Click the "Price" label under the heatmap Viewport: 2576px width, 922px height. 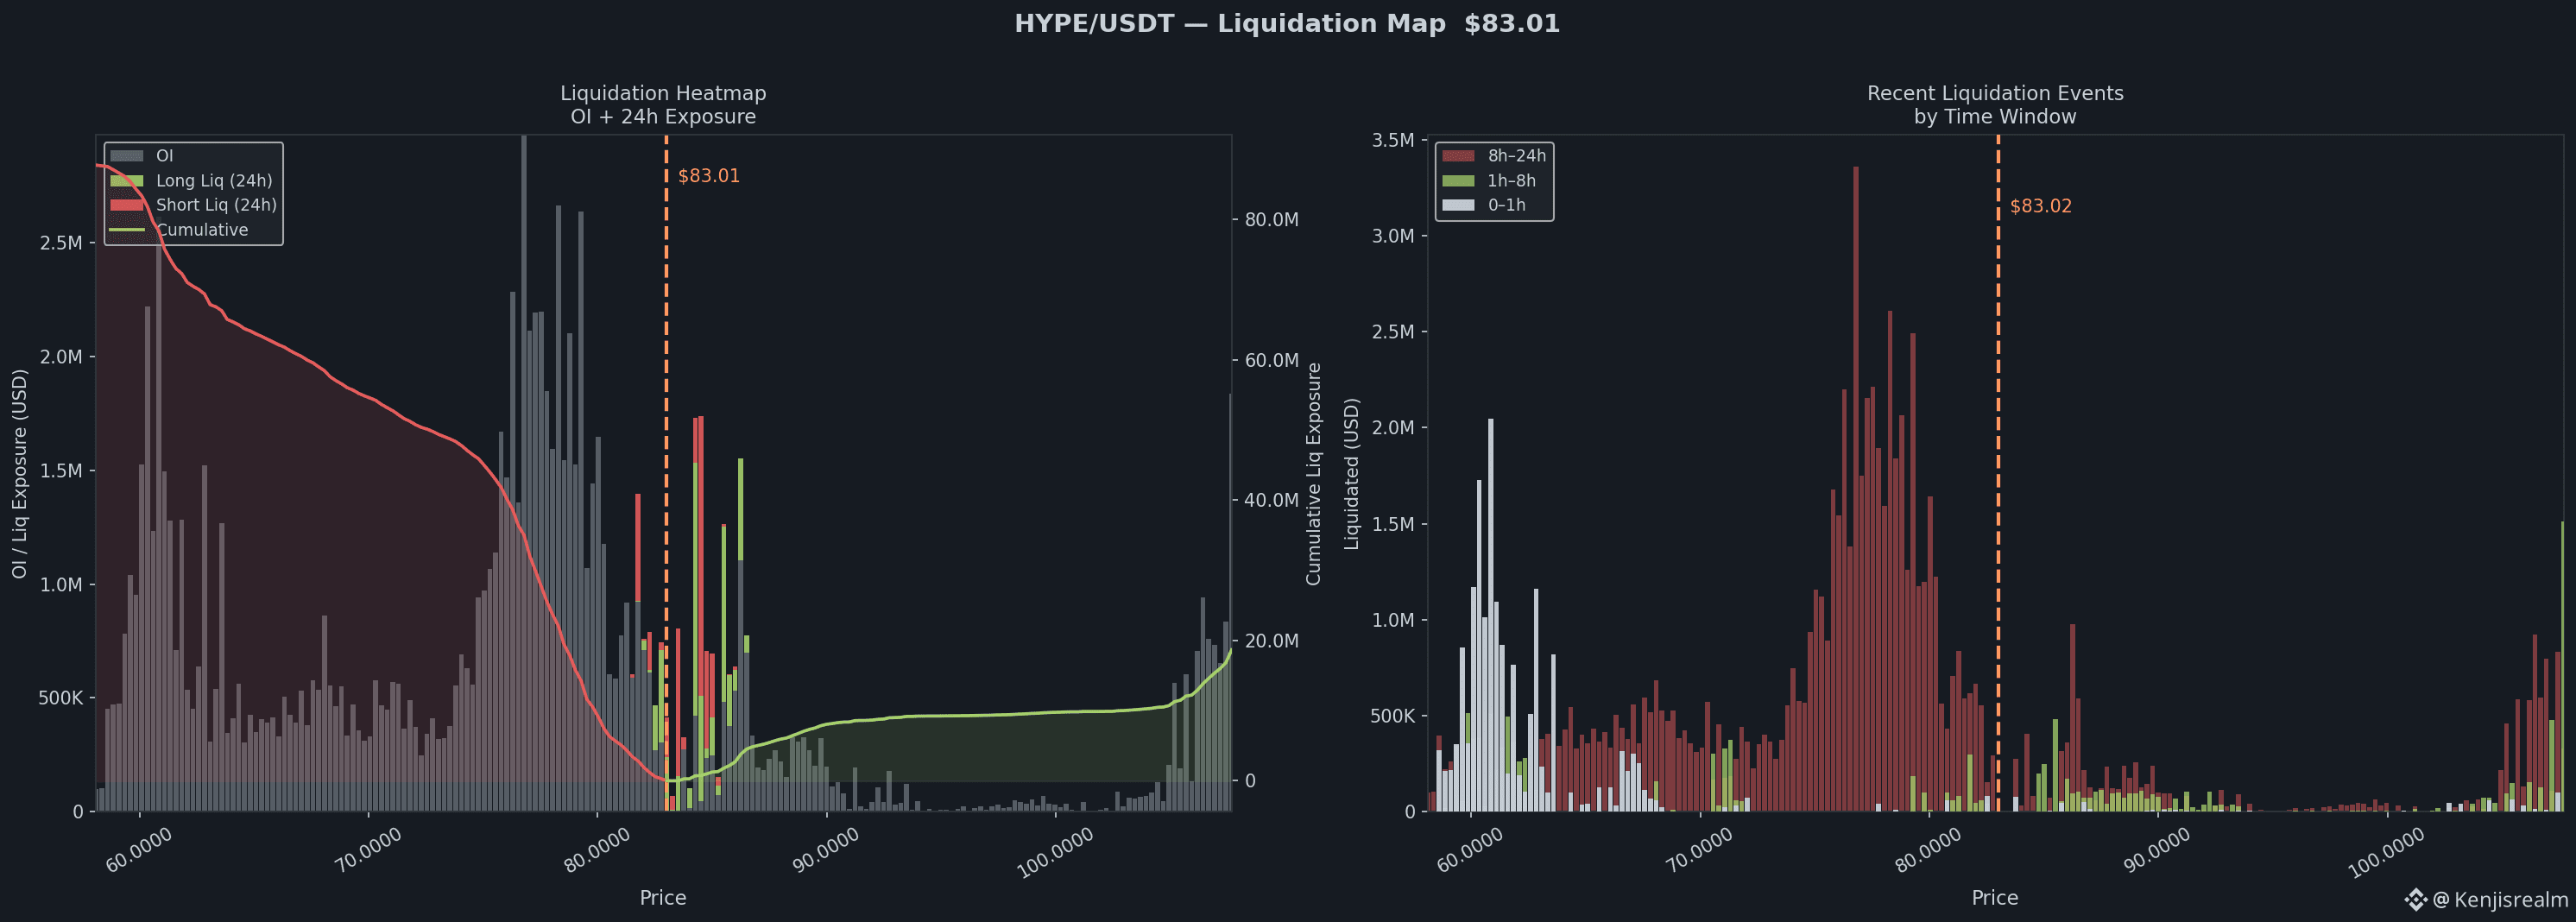pos(663,898)
